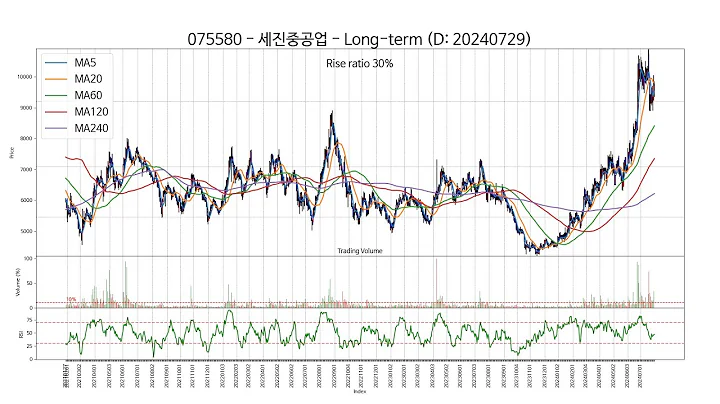Screen dimensions: 720x404
Task: Click the MA5 blue line sample in the legend
Action: 56,63
